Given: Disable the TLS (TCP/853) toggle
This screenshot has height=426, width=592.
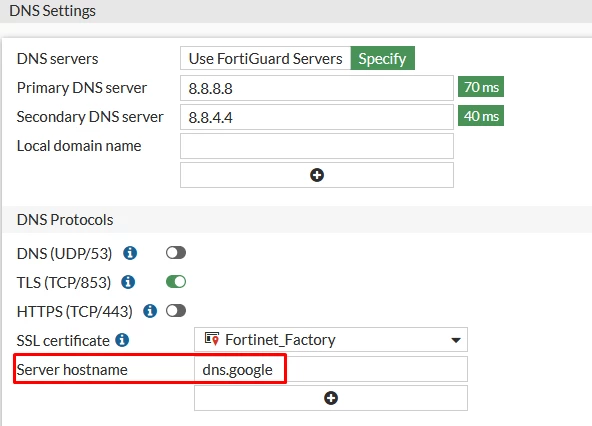Looking at the screenshot, I should pos(176,282).
